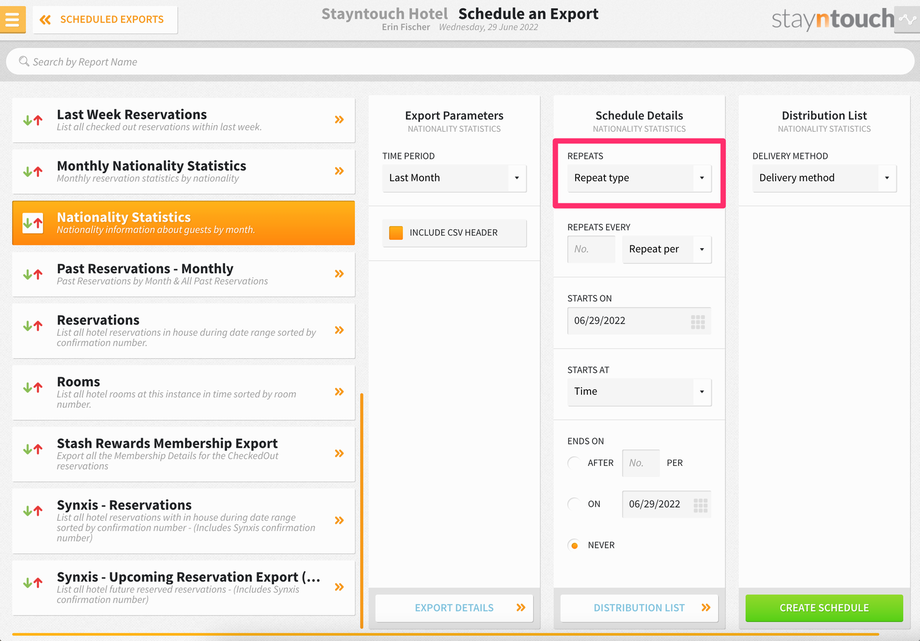Screen dimensions: 920x641
Task: Click chevron arrow on Rooms row
Action: point(339,392)
